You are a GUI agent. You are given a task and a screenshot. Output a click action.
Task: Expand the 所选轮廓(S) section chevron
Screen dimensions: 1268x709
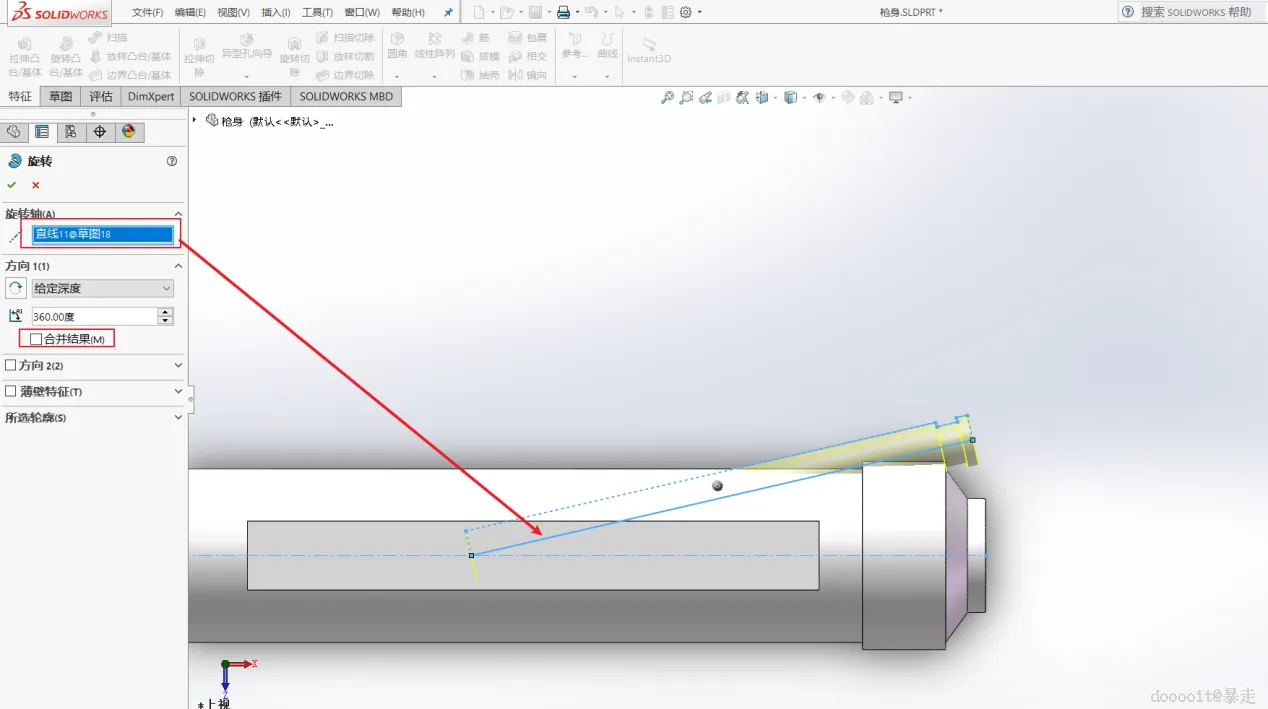coord(179,418)
